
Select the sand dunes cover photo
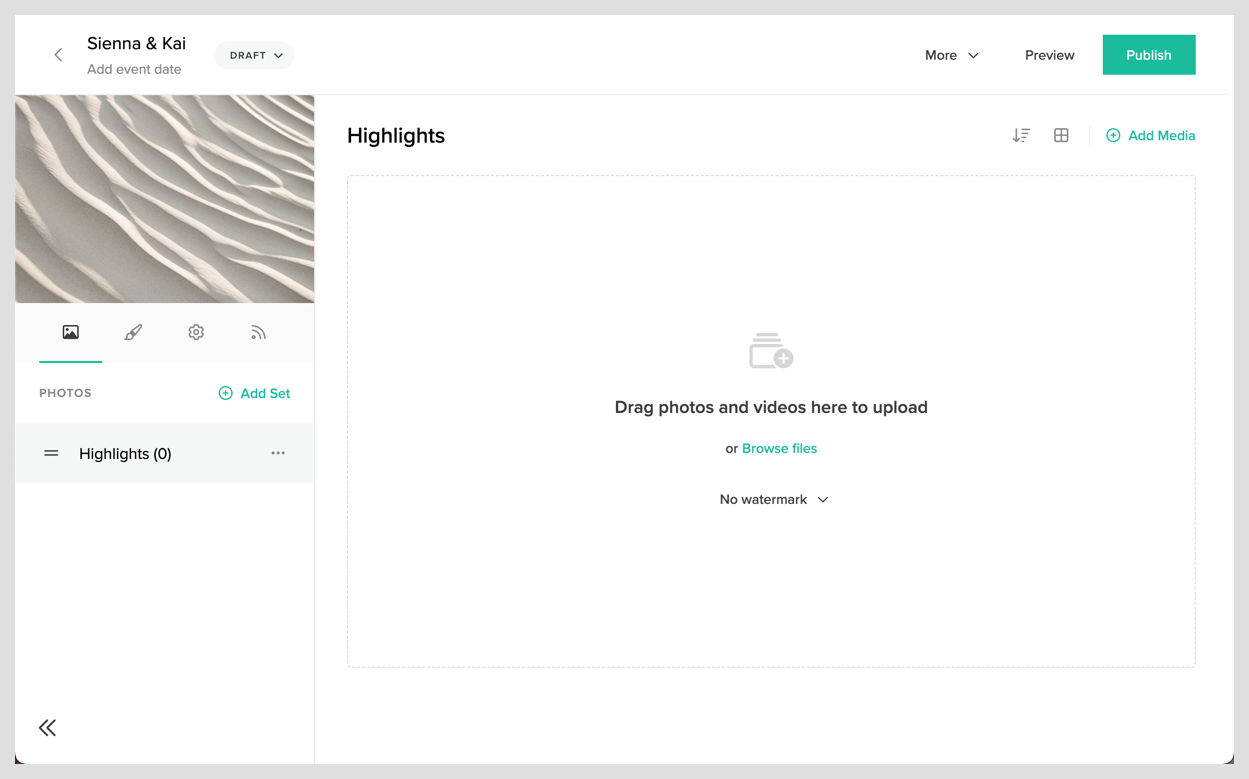tap(165, 199)
